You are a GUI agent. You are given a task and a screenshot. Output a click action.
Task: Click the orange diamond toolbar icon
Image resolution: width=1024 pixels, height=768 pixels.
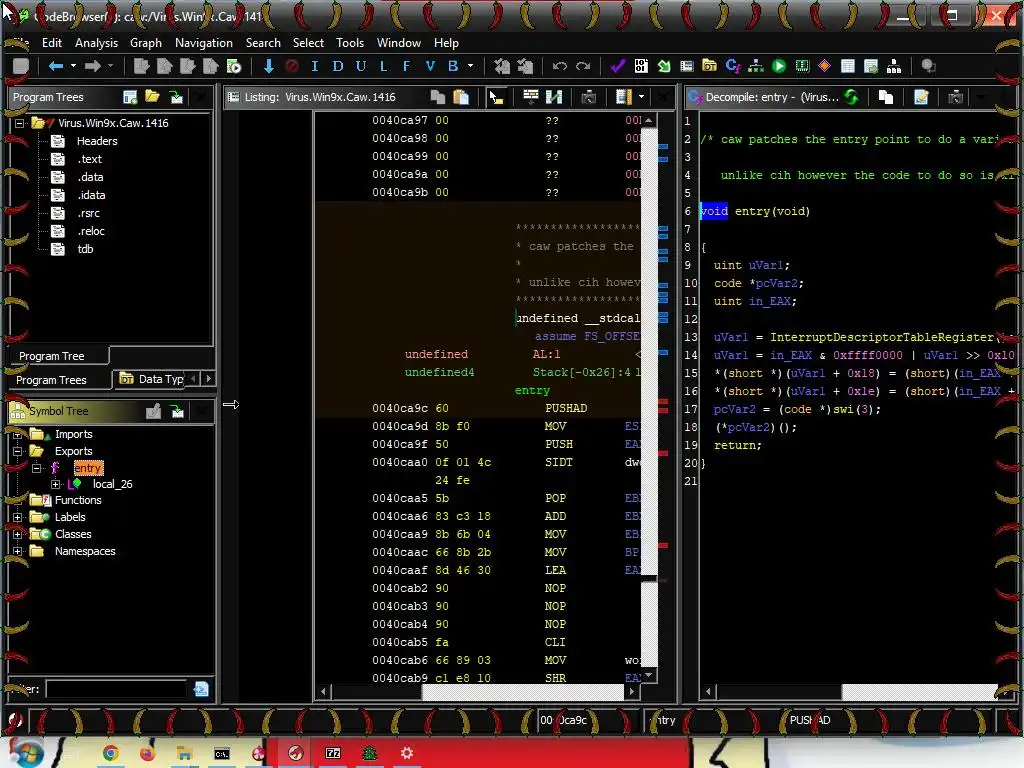825,66
